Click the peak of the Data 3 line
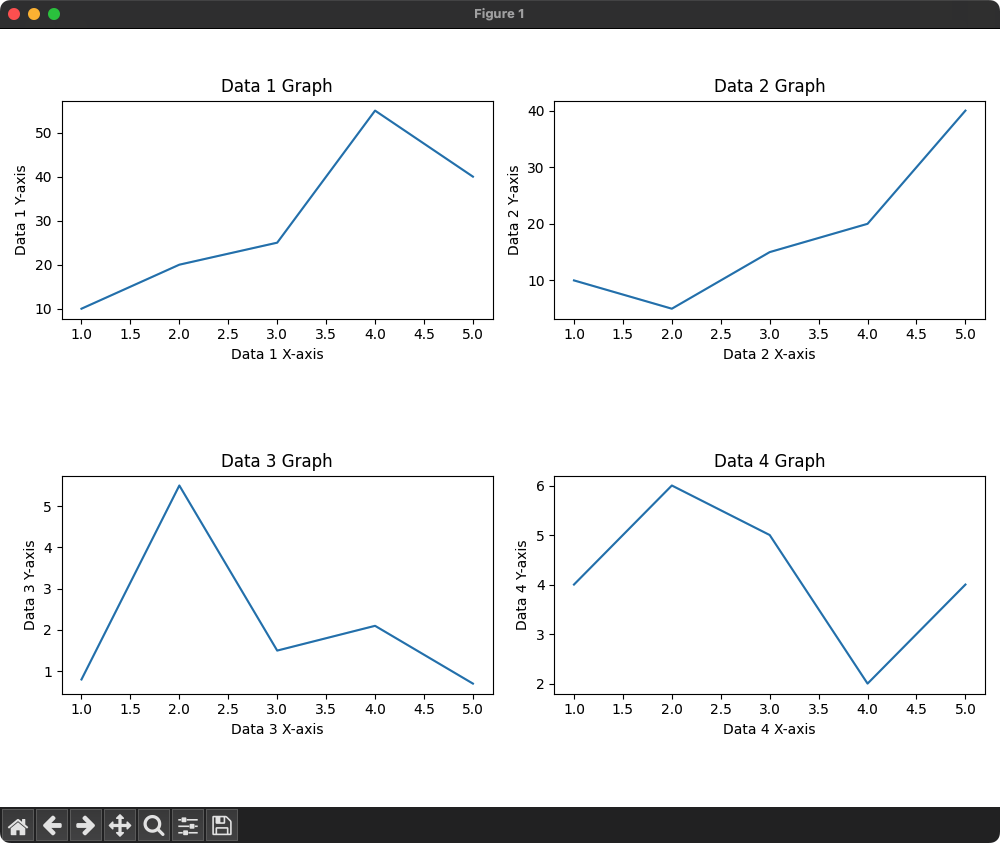 pyautogui.click(x=179, y=486)
